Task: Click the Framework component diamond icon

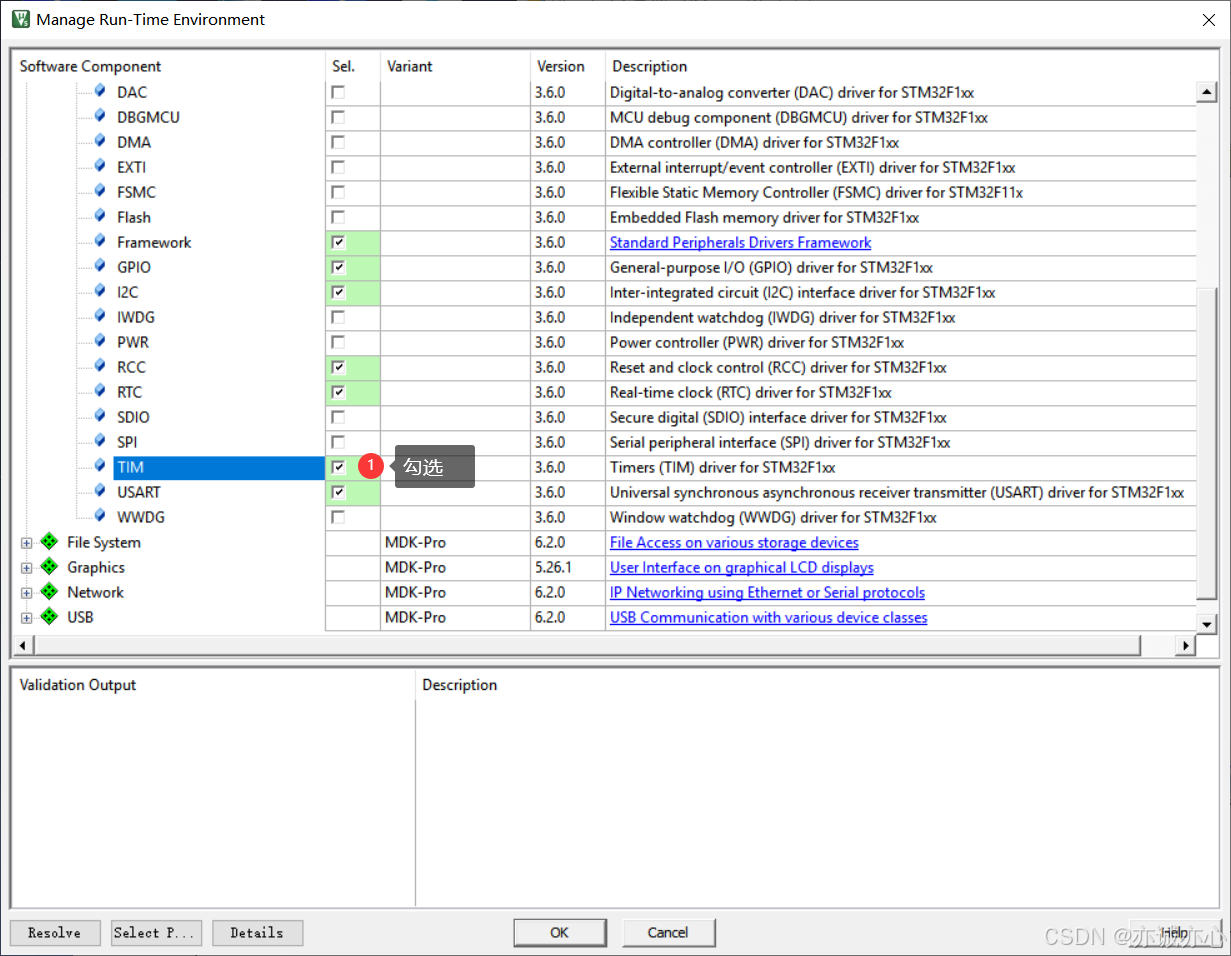Action: click(x=100, y=241)
